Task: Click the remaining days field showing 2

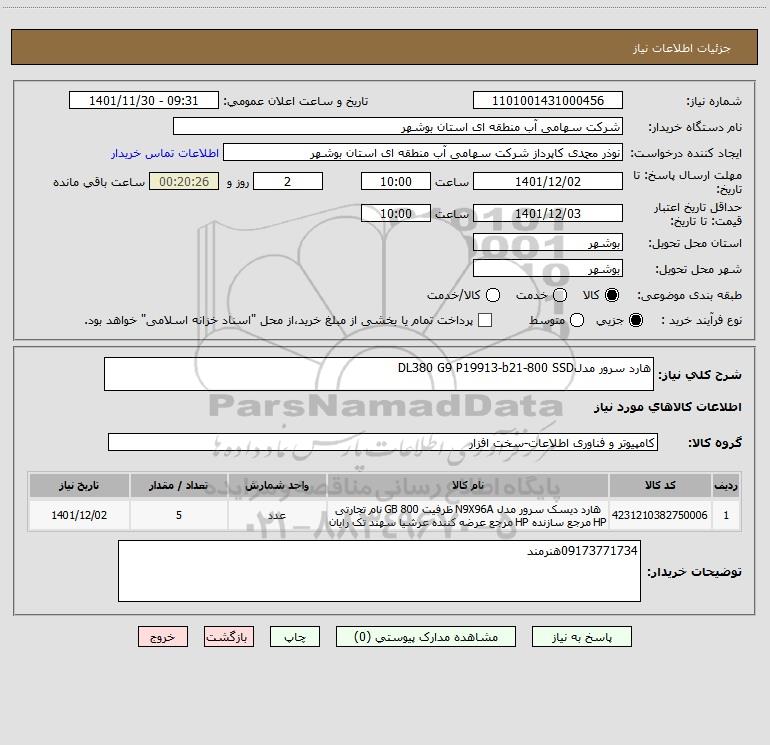Action: 288,181
